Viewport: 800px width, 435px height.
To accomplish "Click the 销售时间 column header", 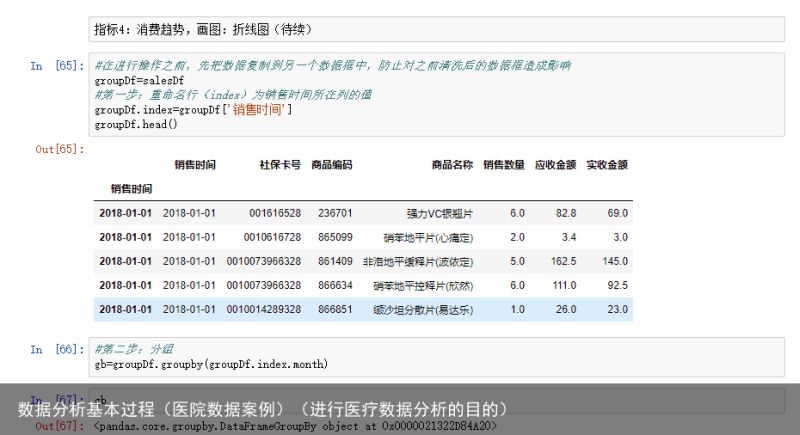I will [195, 165].
